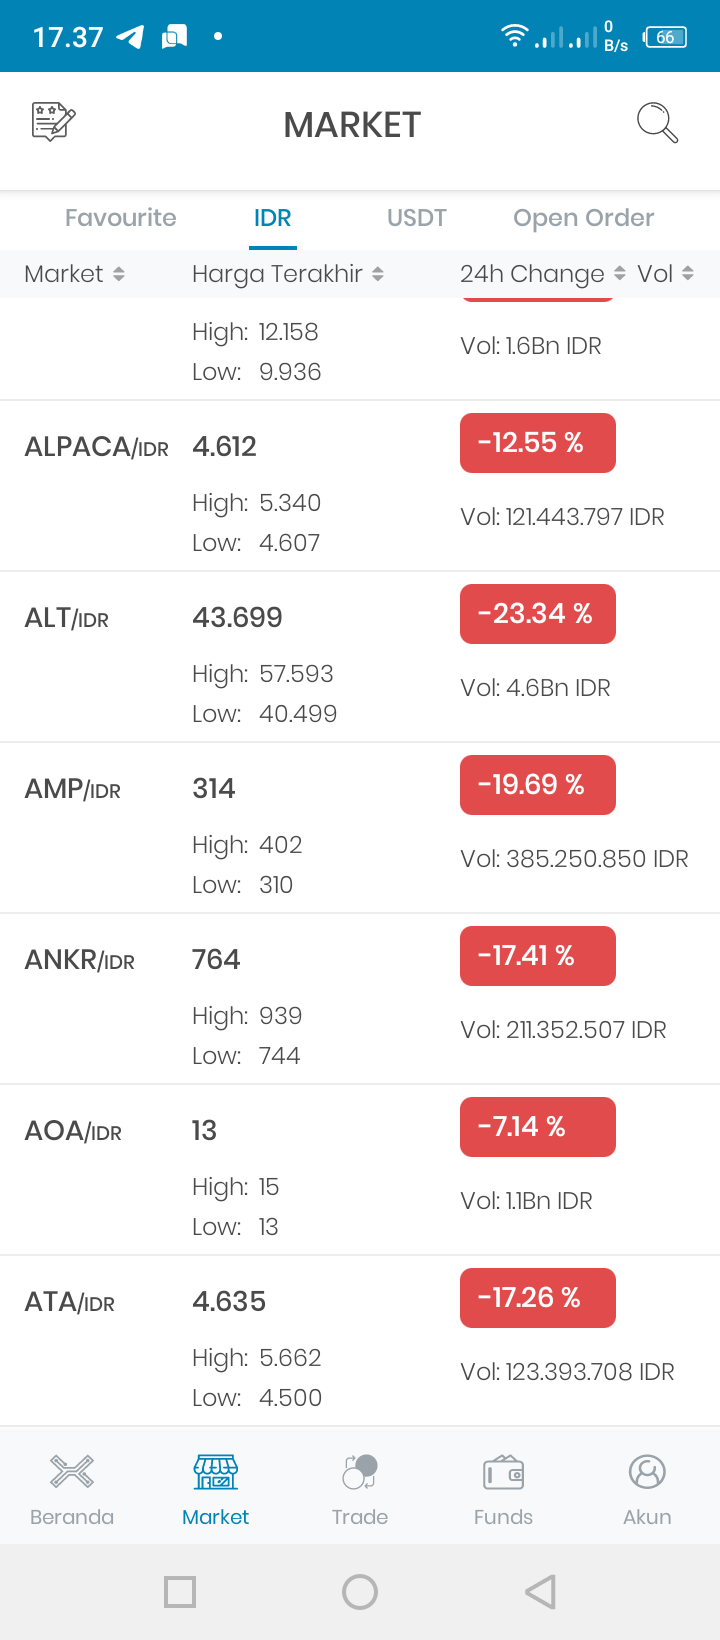
Task: Open the Trade icon in bottom bar
Action: (360, 1472)
